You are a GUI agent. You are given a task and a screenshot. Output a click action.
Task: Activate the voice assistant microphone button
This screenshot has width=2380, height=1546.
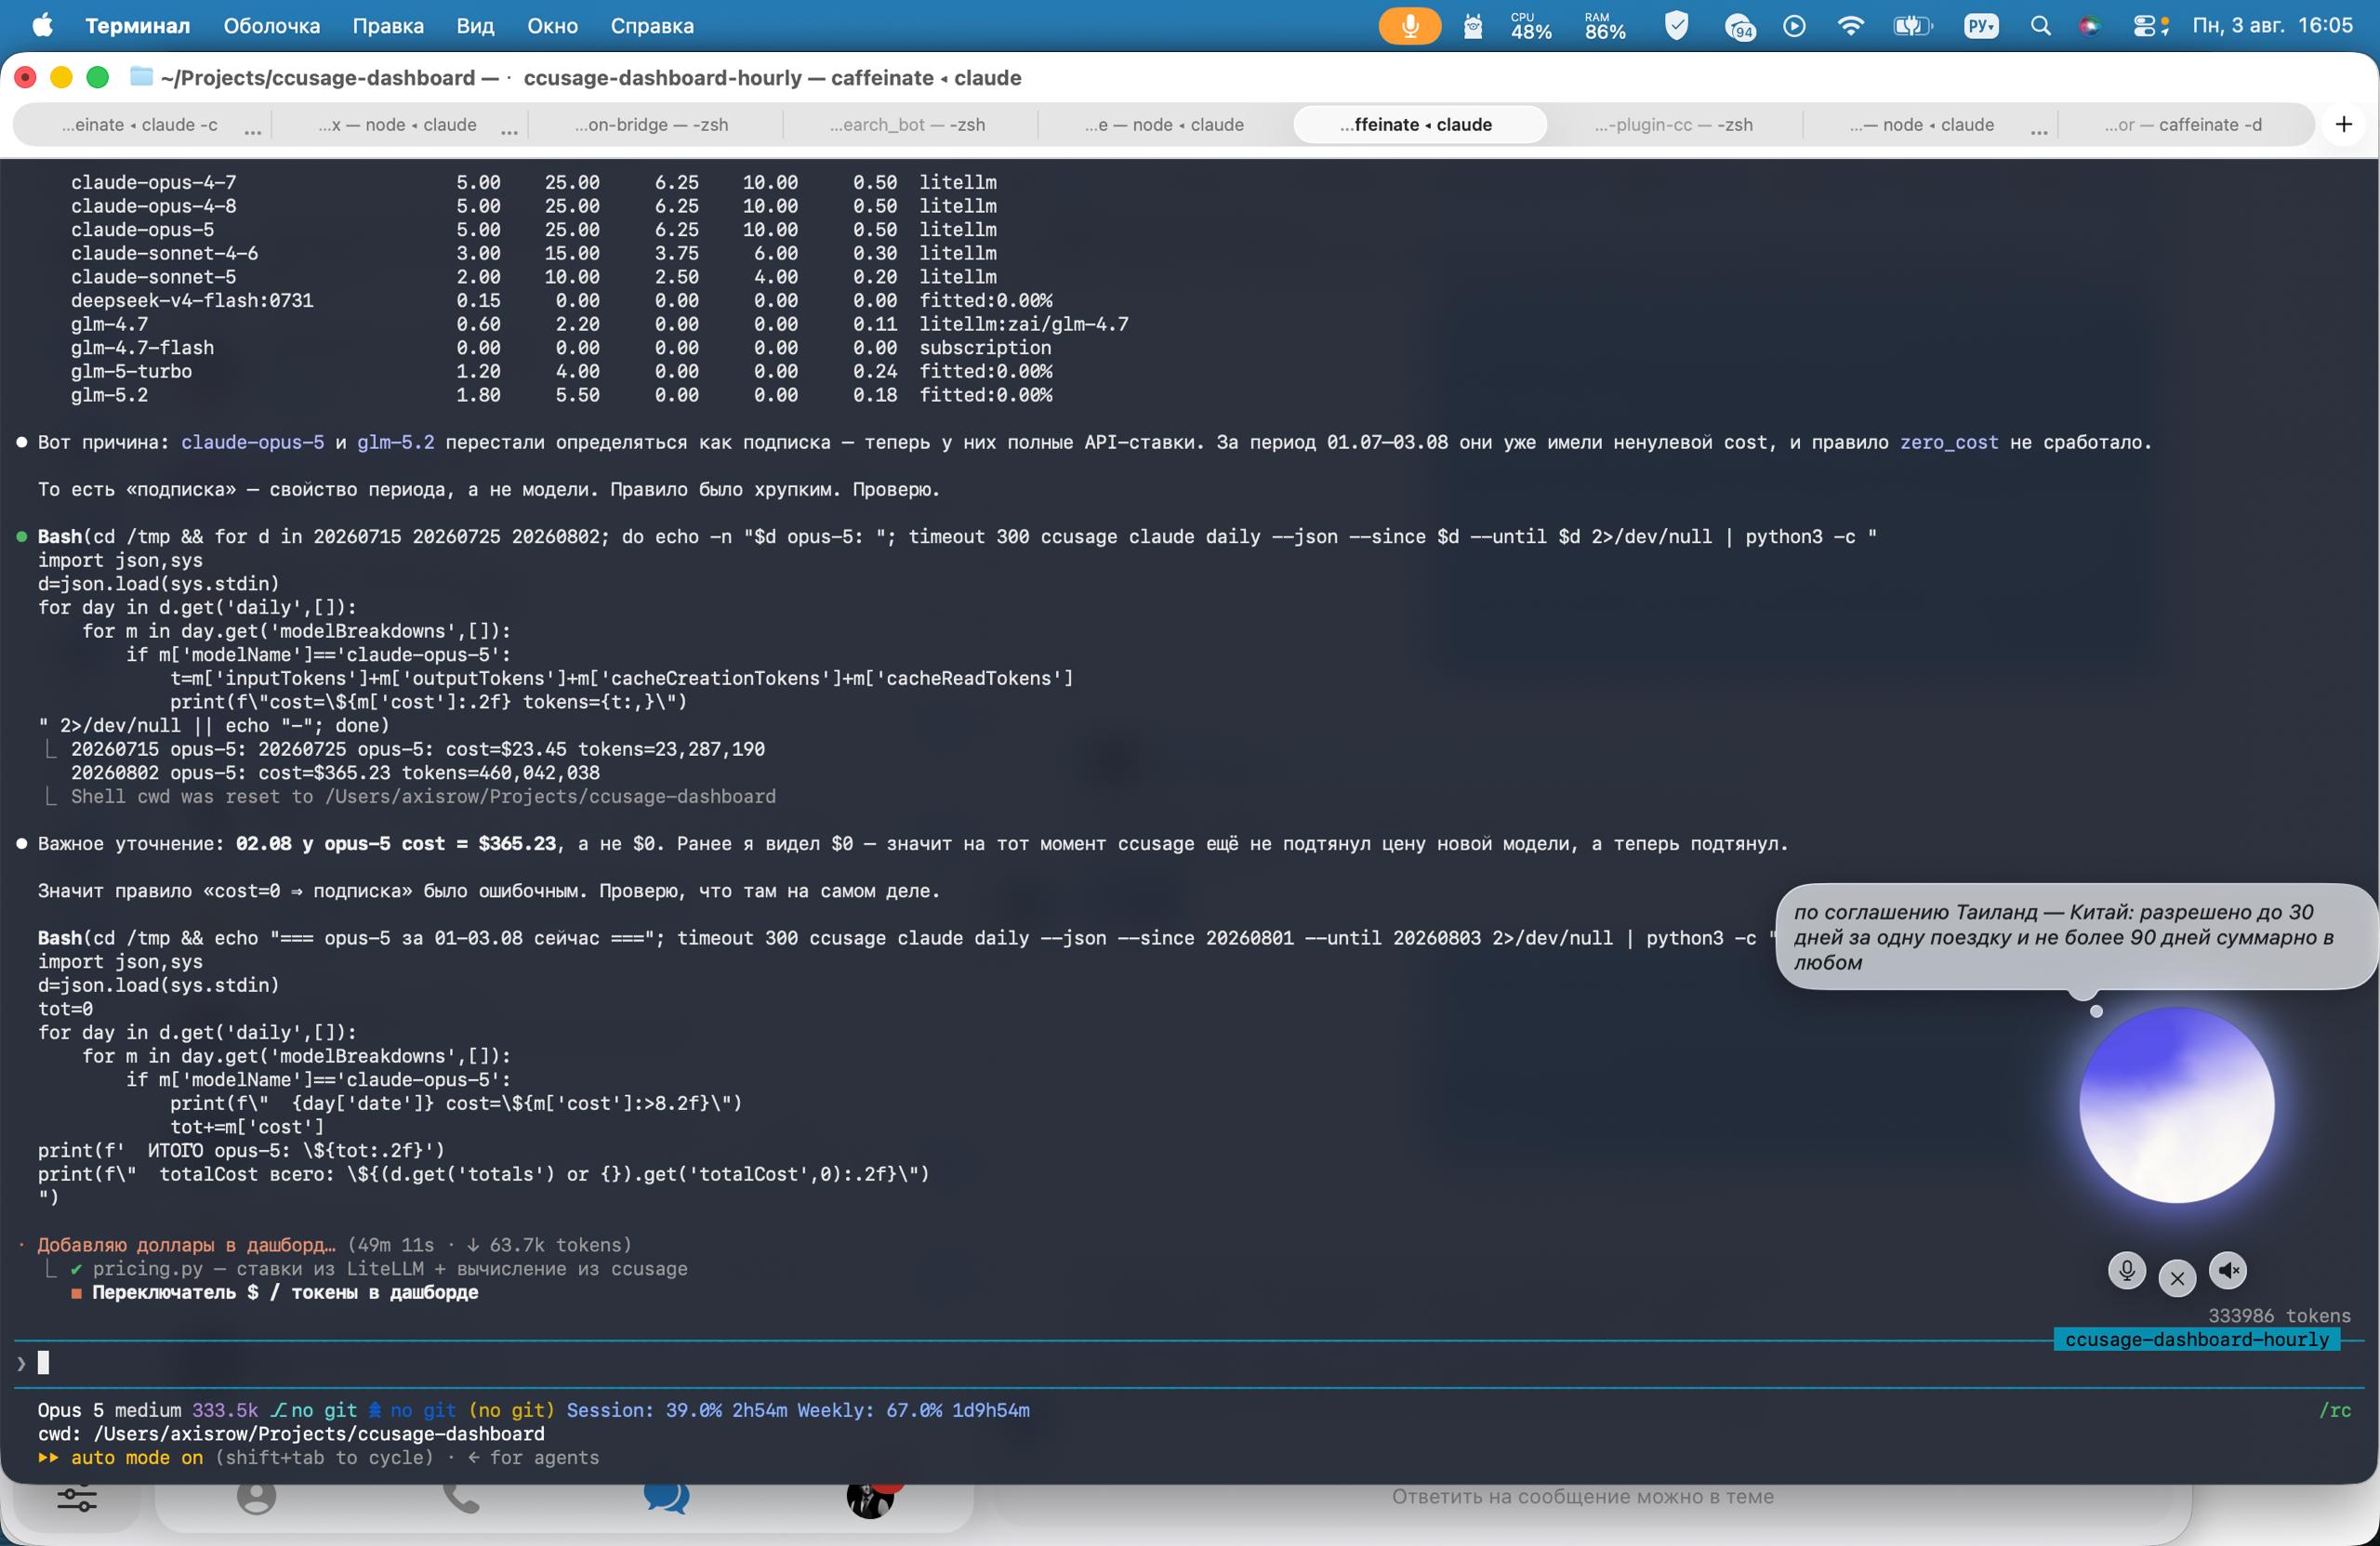pyautogui.click(x=2127, y=1270)
